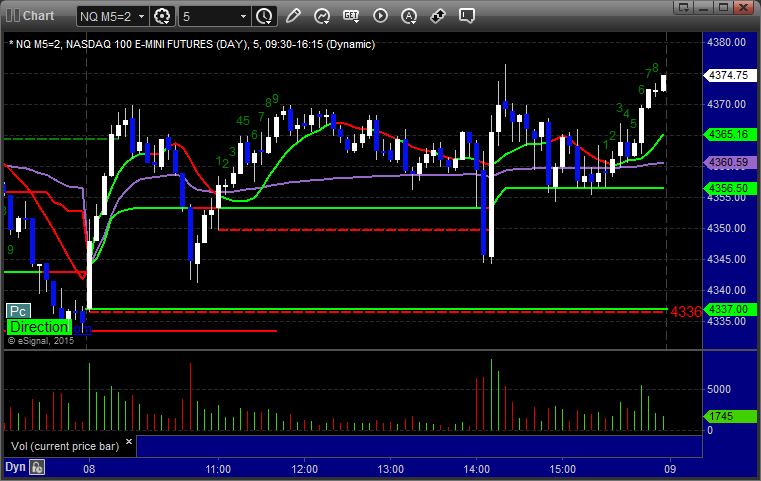Open the studies chart-line icon menu

pyautogui.click(x=322, y=16)
